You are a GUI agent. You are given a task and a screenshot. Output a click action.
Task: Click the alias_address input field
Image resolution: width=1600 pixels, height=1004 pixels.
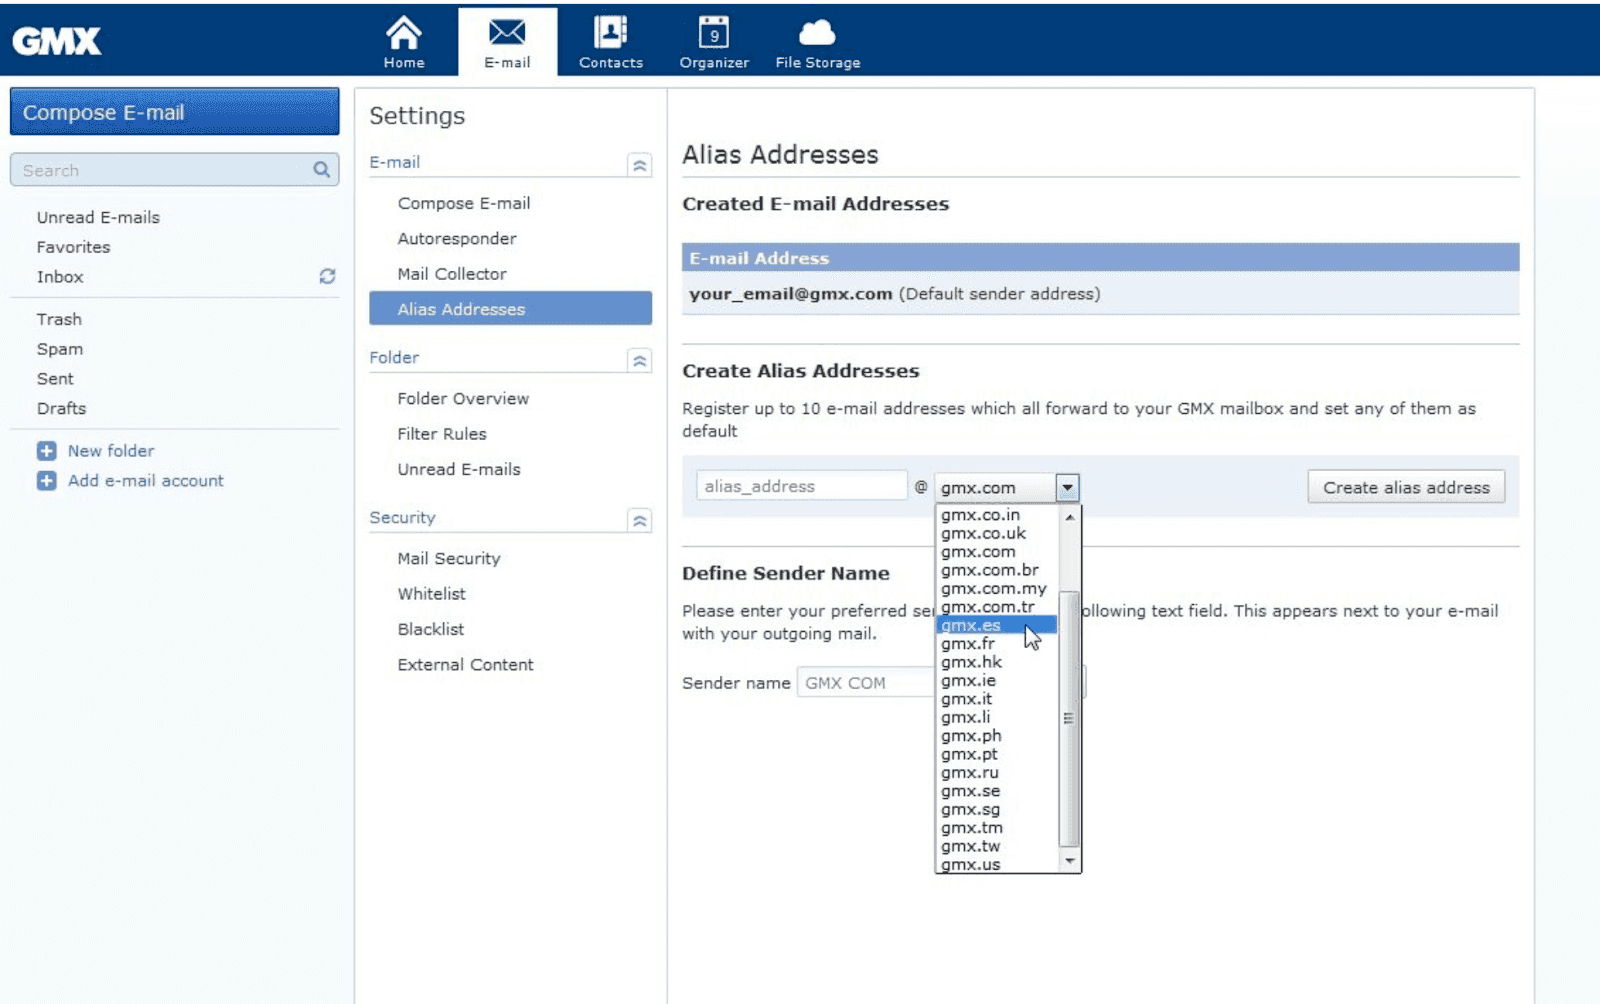(x=802, y=486)
